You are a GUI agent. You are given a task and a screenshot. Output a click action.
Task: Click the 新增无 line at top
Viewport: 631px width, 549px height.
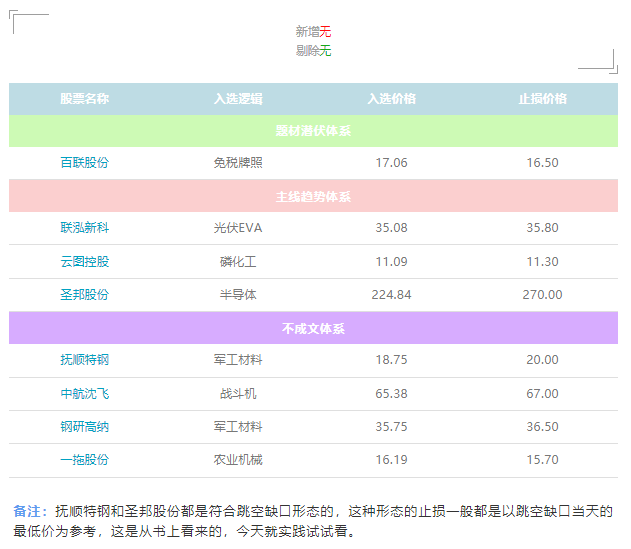point(313,31)
